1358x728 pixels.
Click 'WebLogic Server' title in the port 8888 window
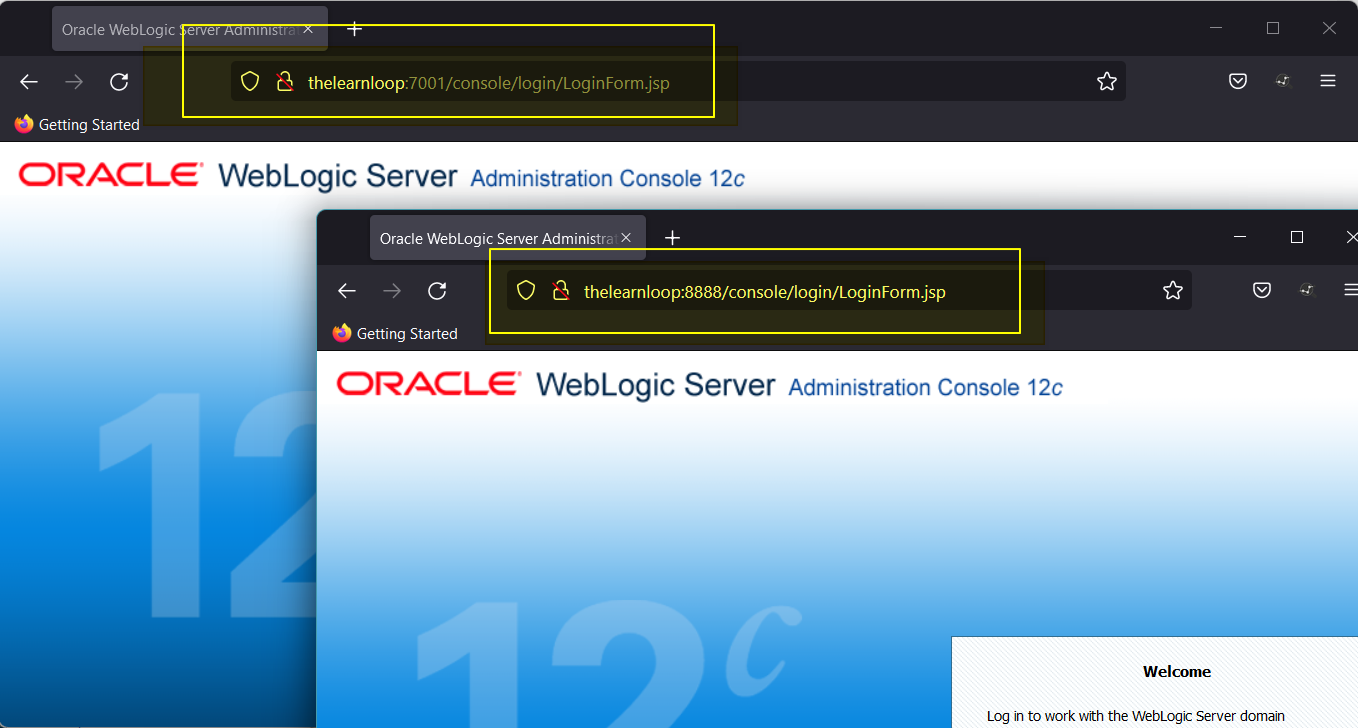coord(655,385)
